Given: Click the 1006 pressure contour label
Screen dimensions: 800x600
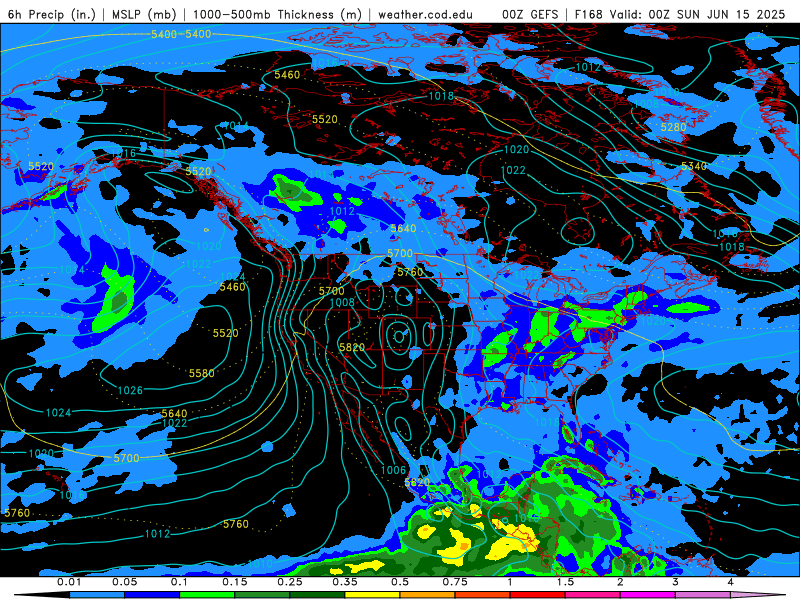Looking at the screenshot, I should coord(393,470).
